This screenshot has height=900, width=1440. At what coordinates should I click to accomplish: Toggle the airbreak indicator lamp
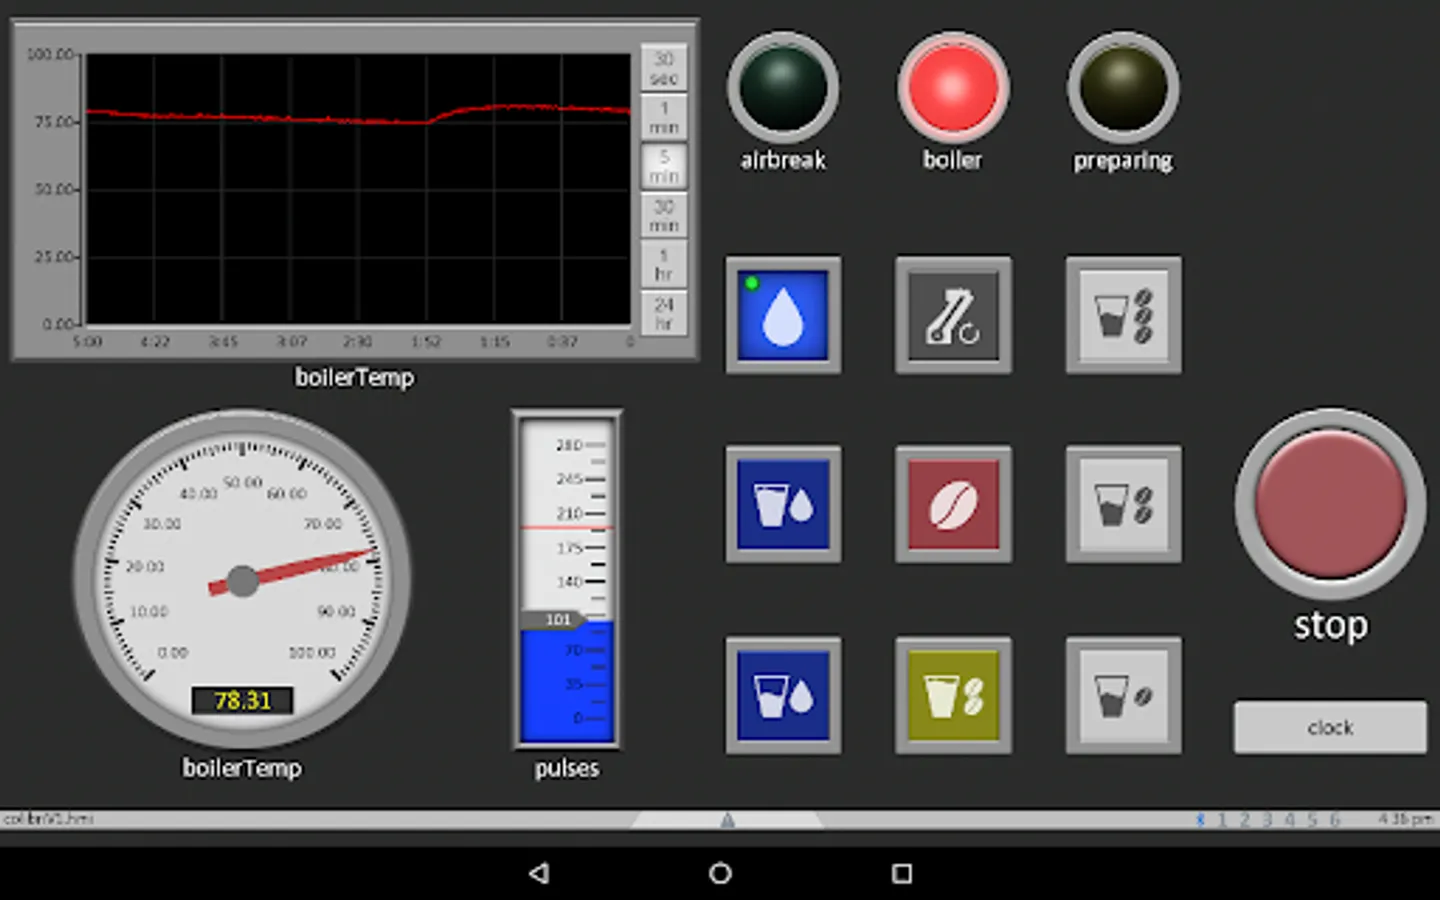[x=783, y=87]
